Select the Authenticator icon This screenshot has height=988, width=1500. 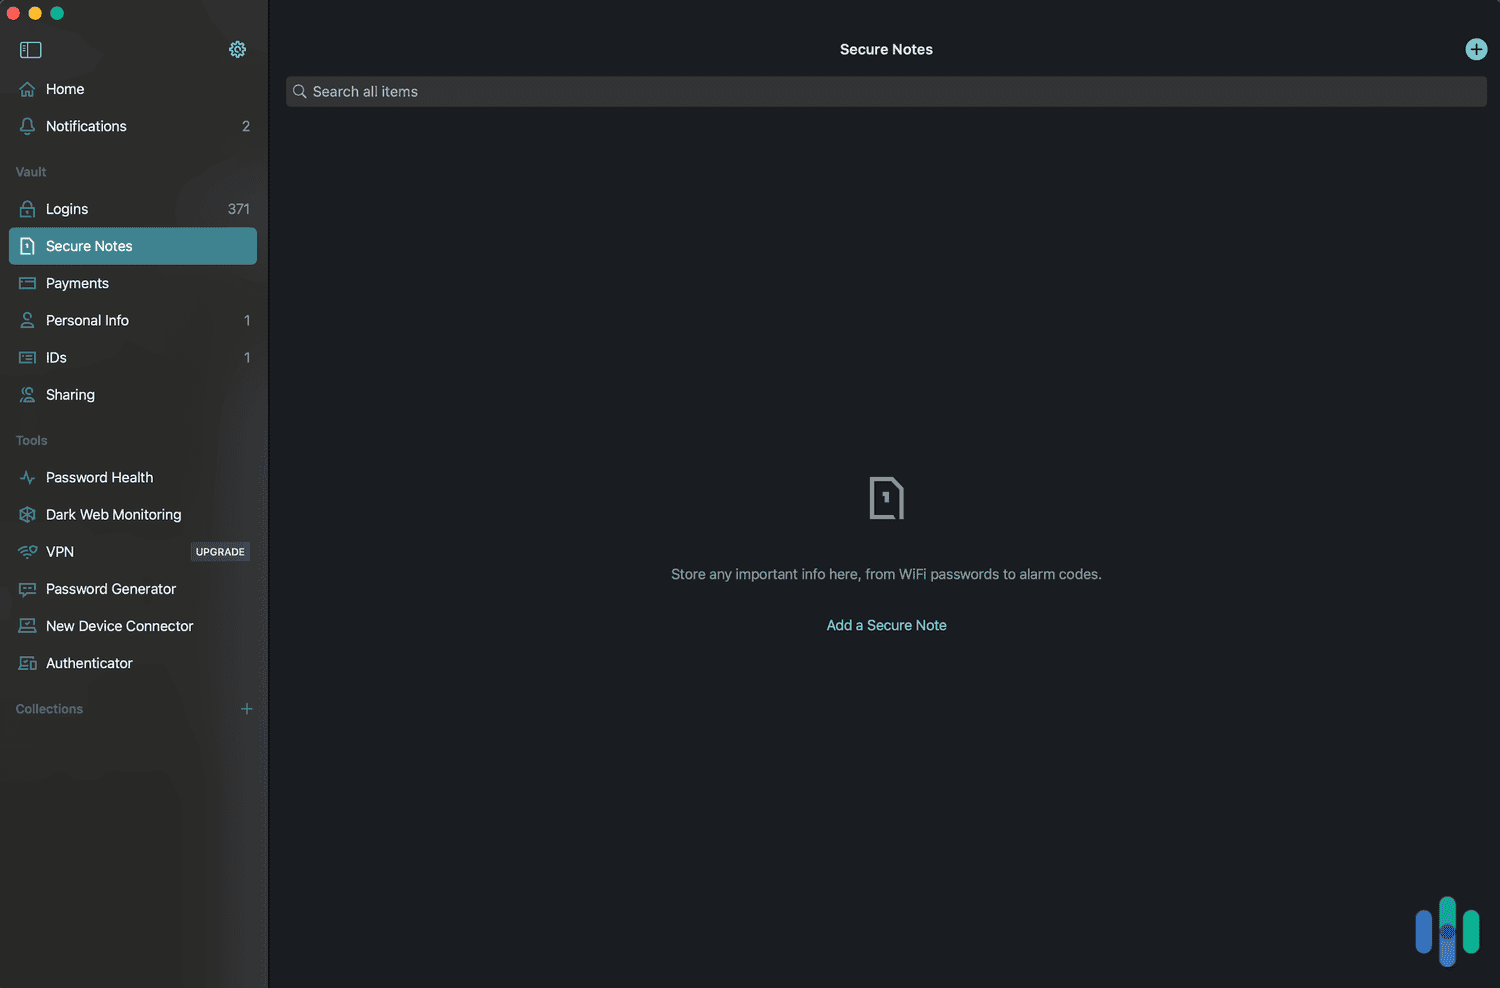[x=27, y=663]
